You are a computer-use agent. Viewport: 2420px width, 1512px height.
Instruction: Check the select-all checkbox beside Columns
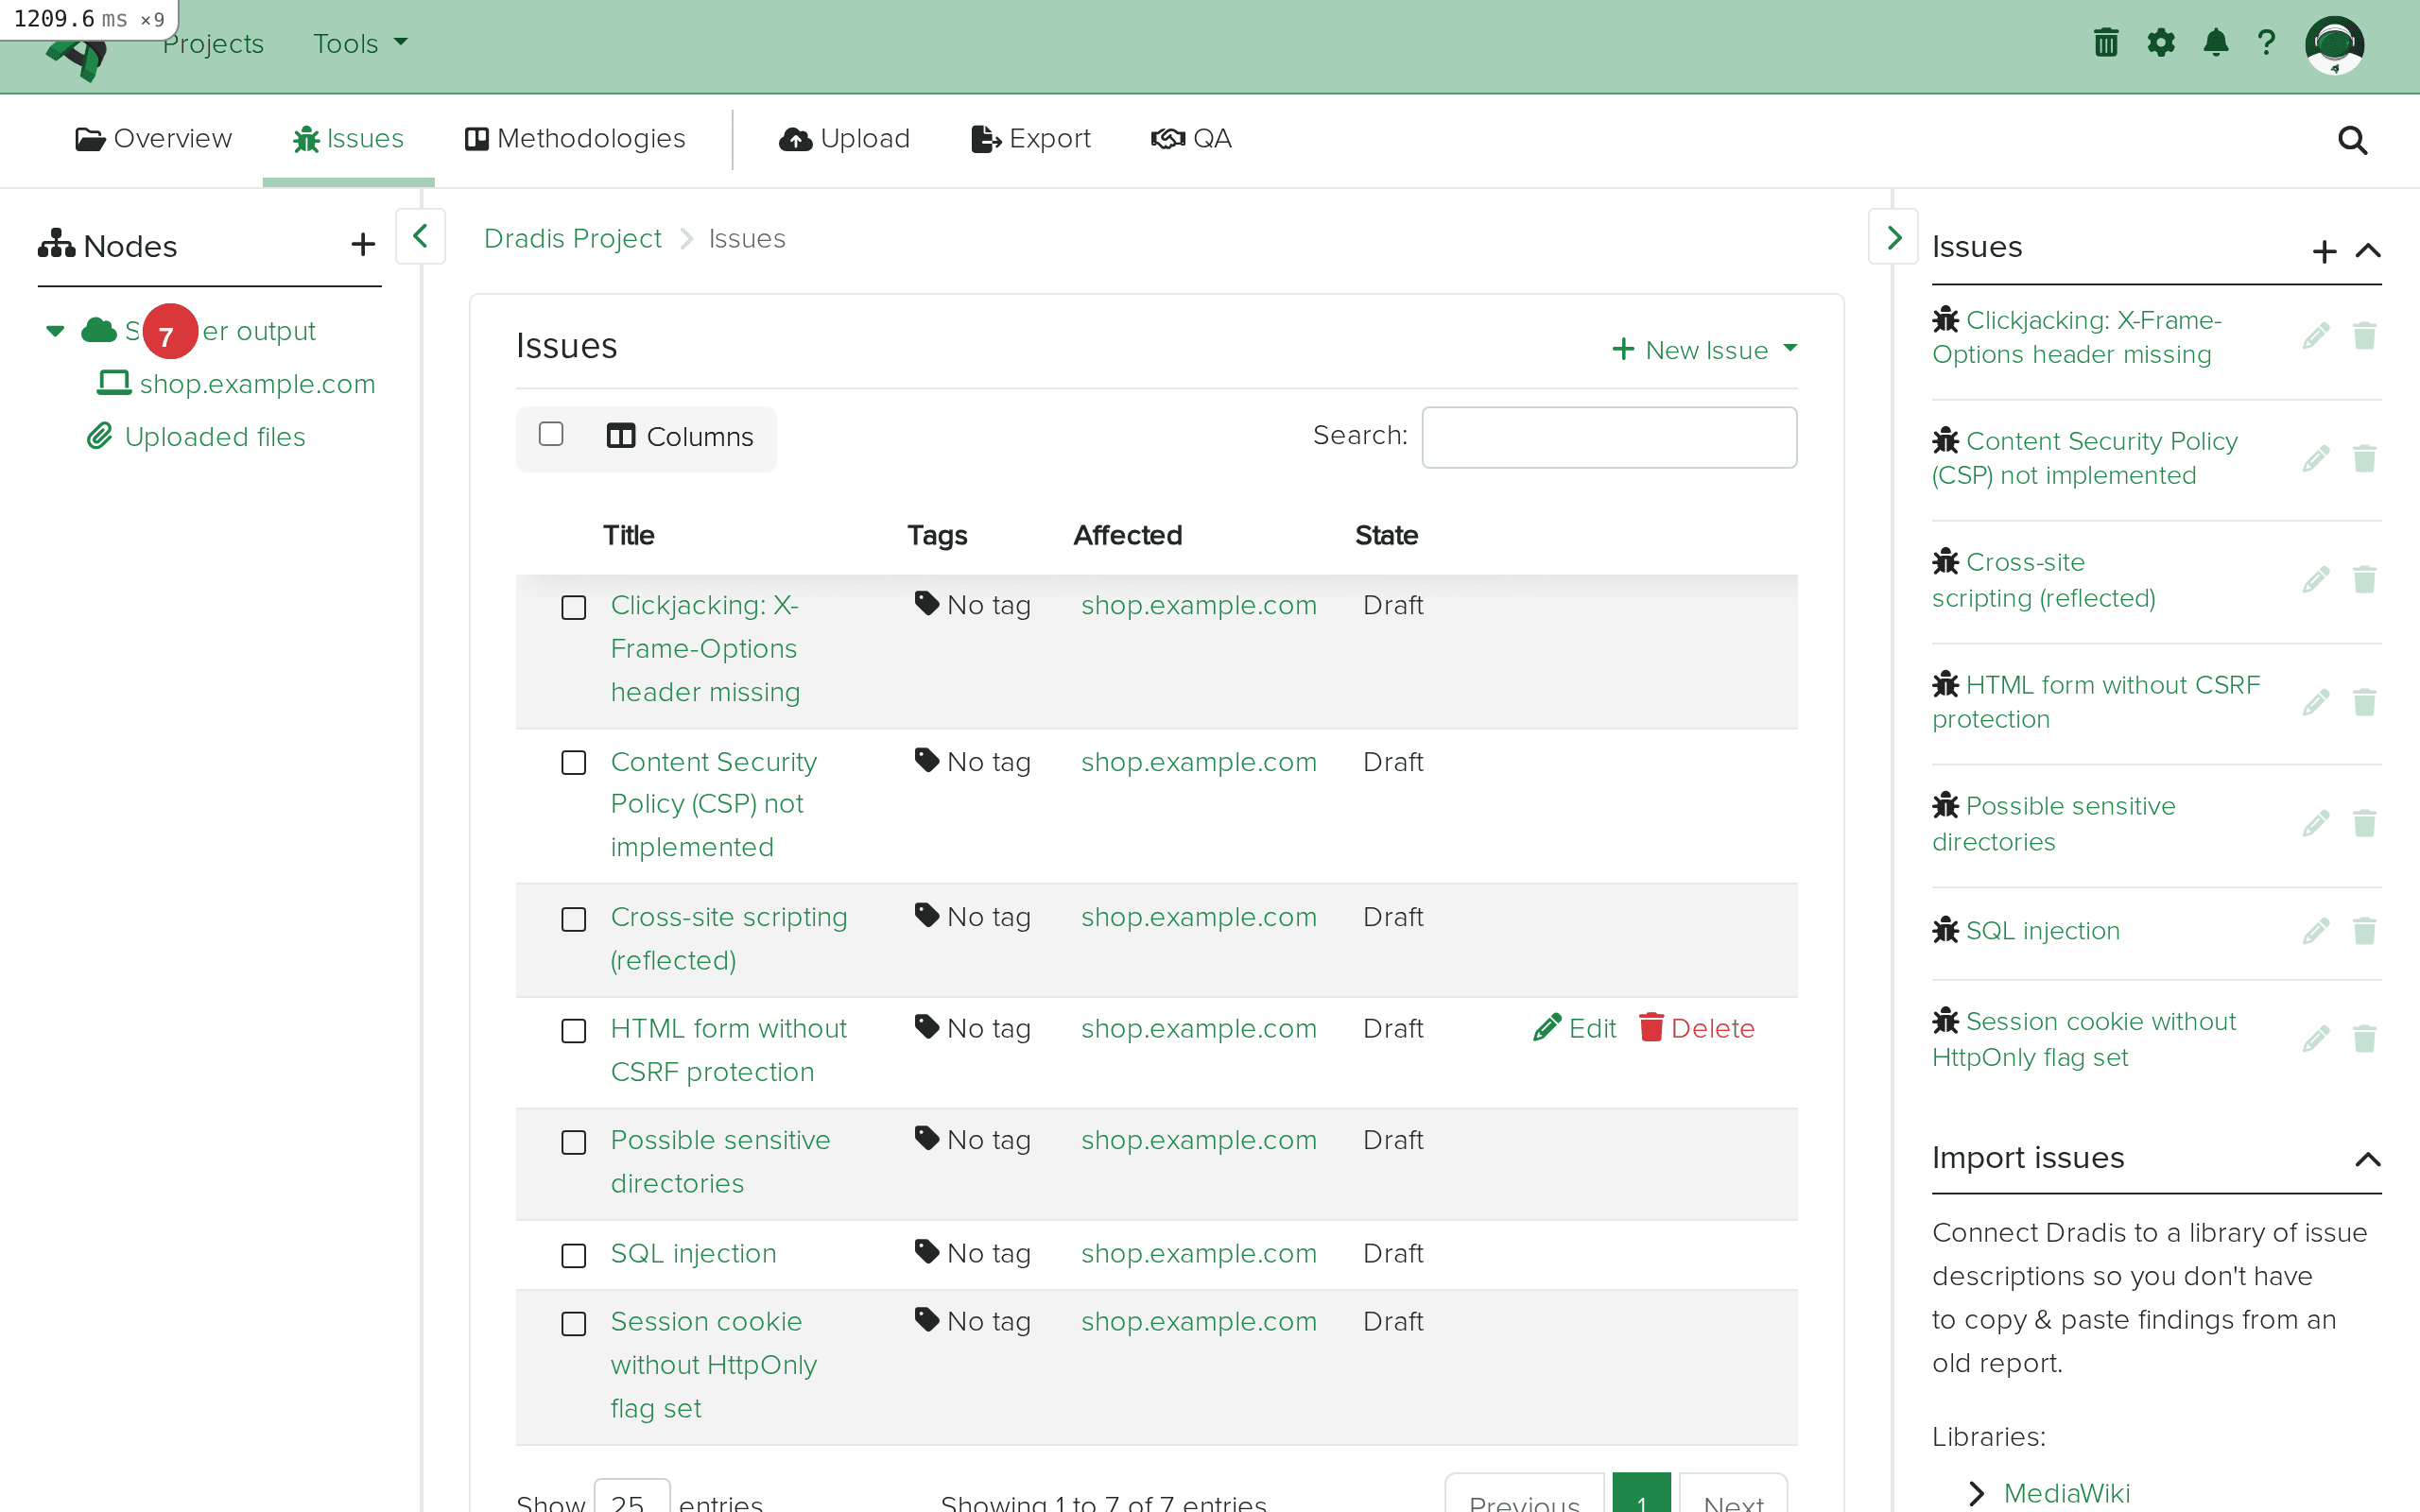tap(552, 434)
